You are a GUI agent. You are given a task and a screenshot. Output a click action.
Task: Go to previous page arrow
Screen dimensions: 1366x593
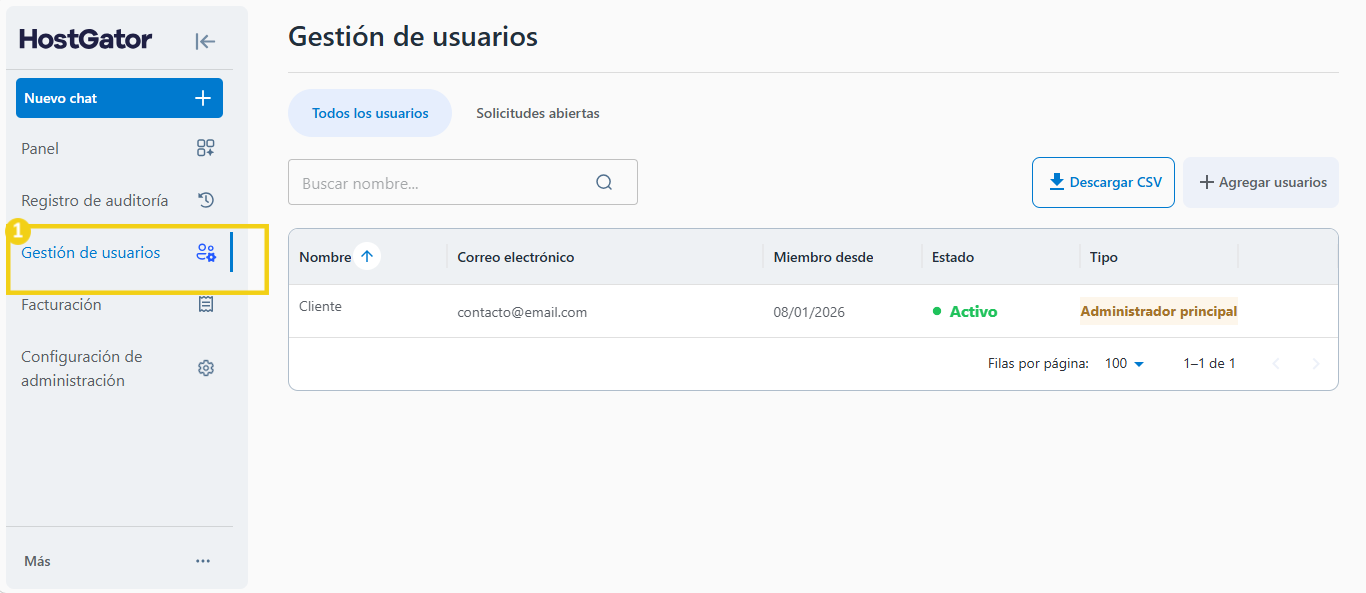click(x=1276, y=364)
